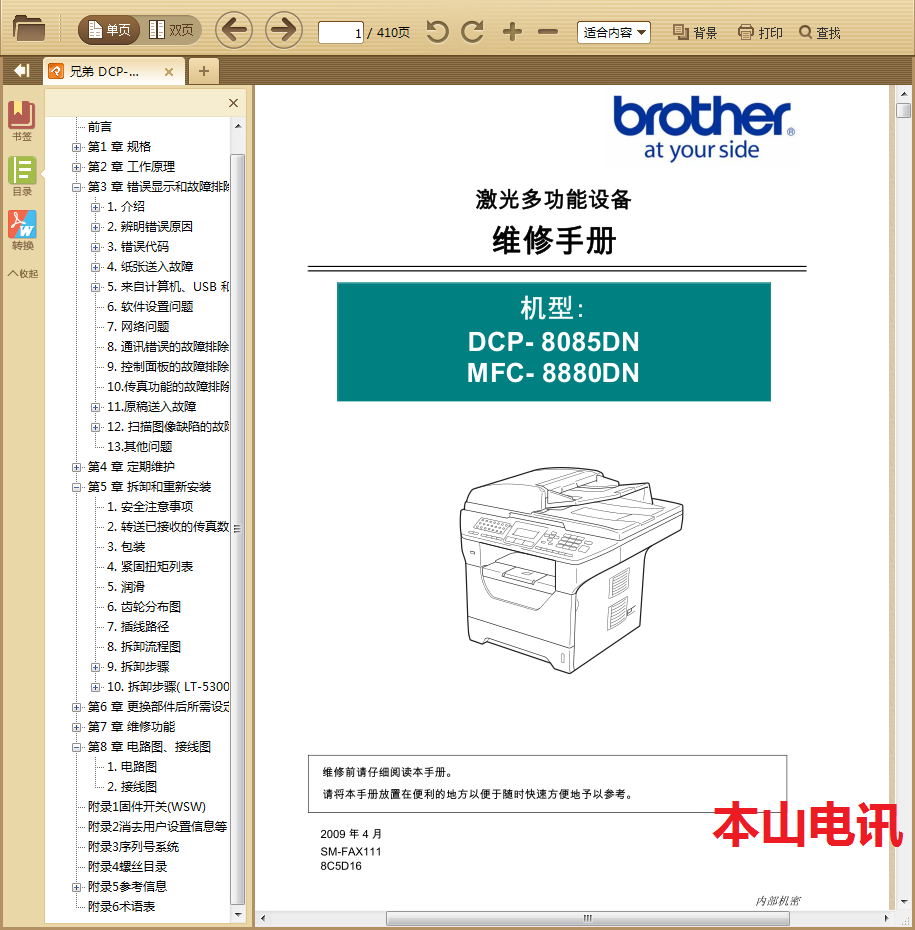Close the 兄弟 DCP-... tab
This screenshot has width=915, height=930.
[x=169, y=72]
